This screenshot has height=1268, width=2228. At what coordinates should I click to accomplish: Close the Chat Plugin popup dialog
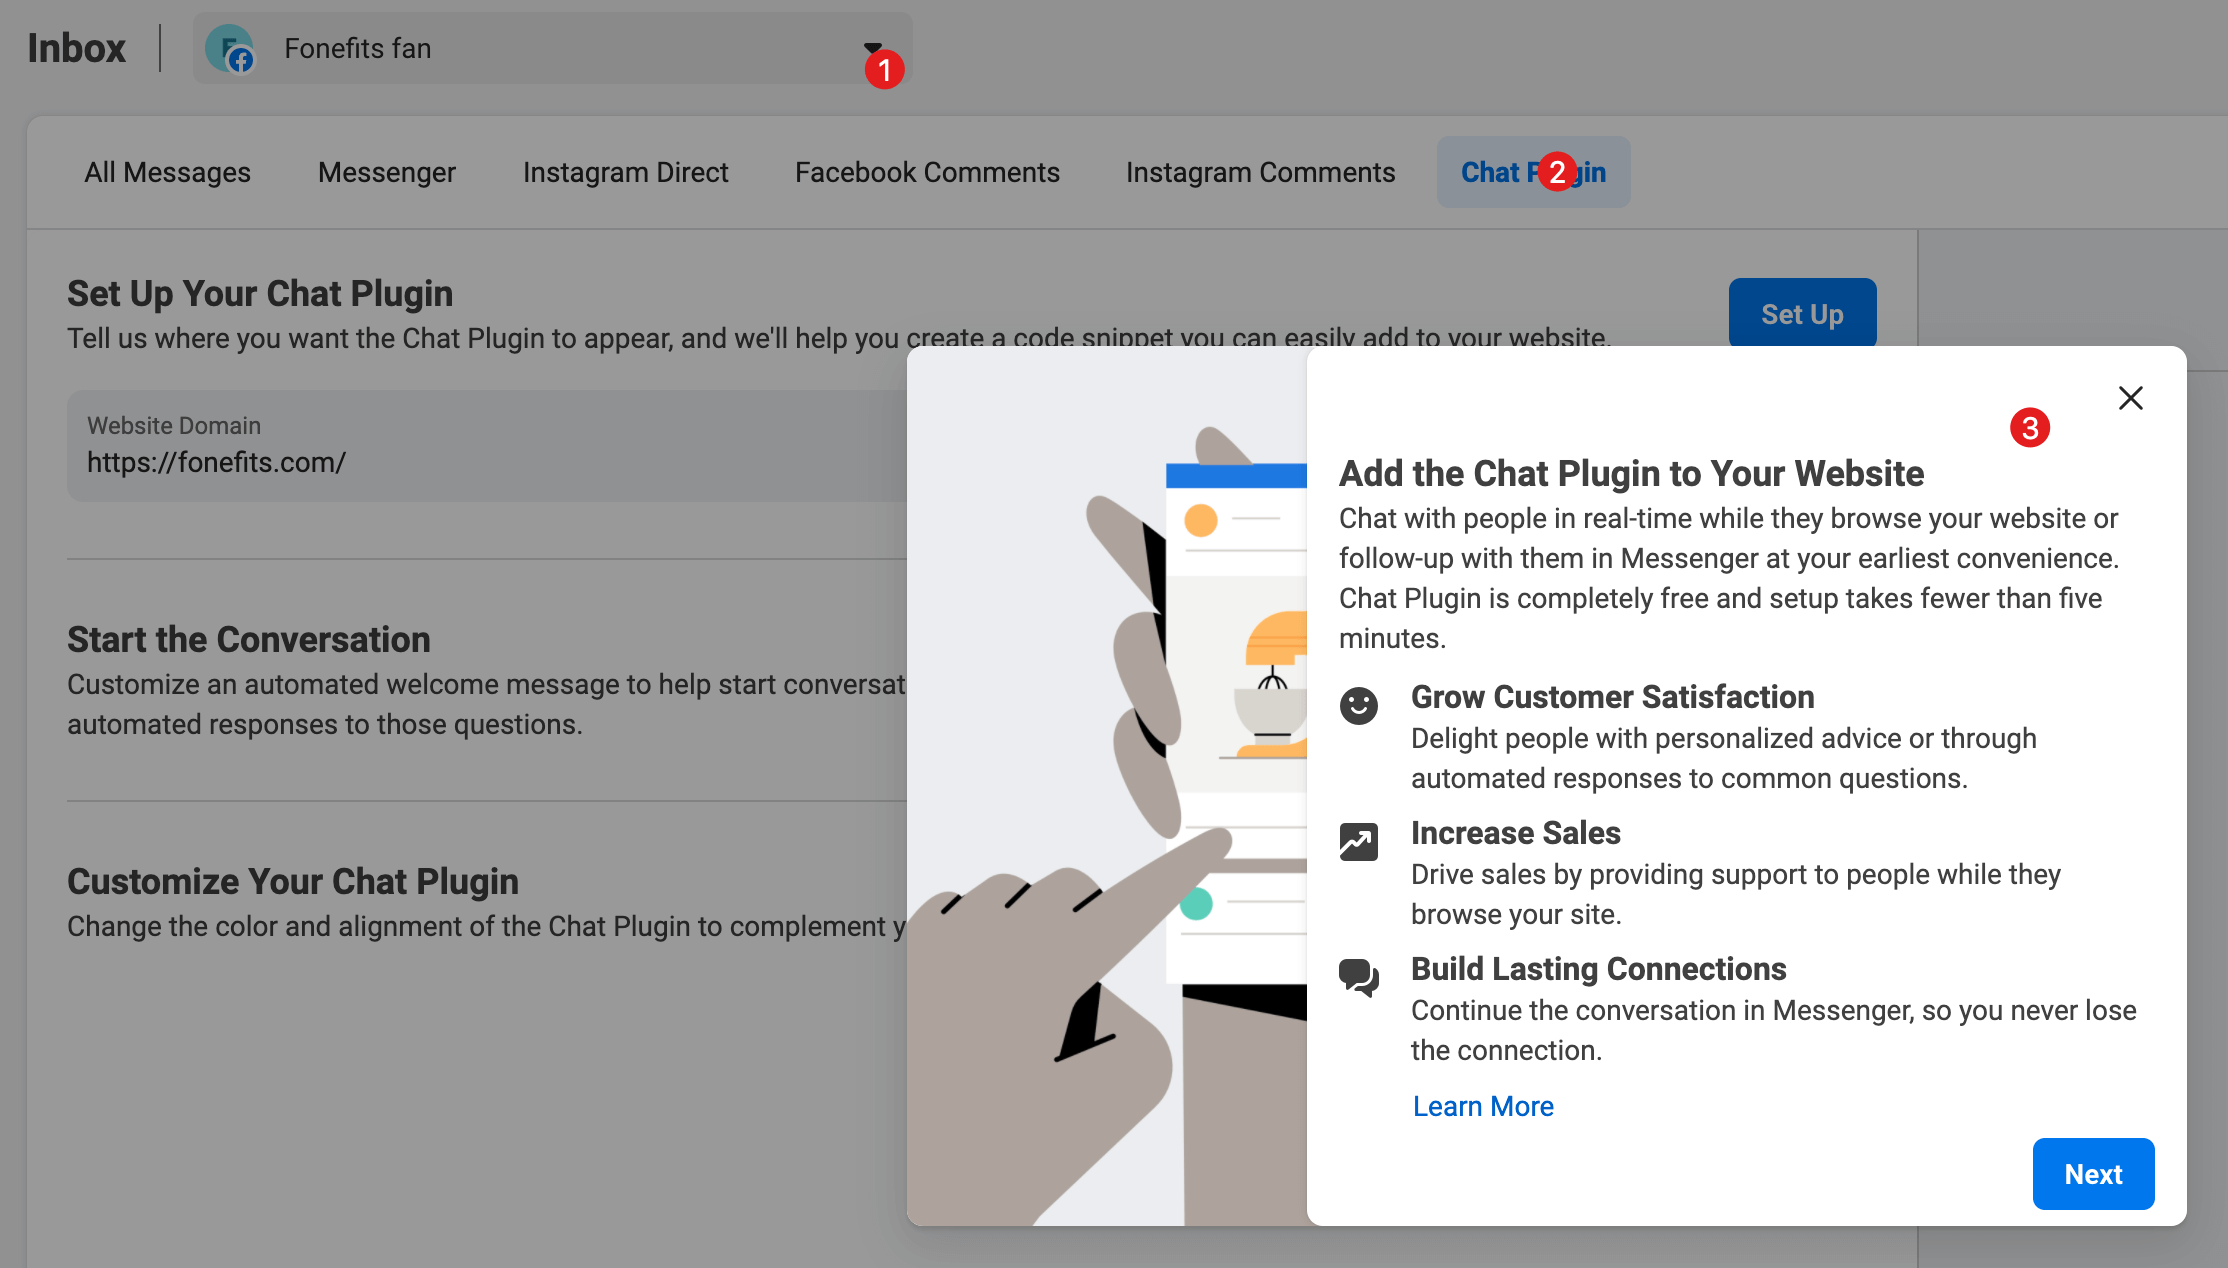point(2130,398)
